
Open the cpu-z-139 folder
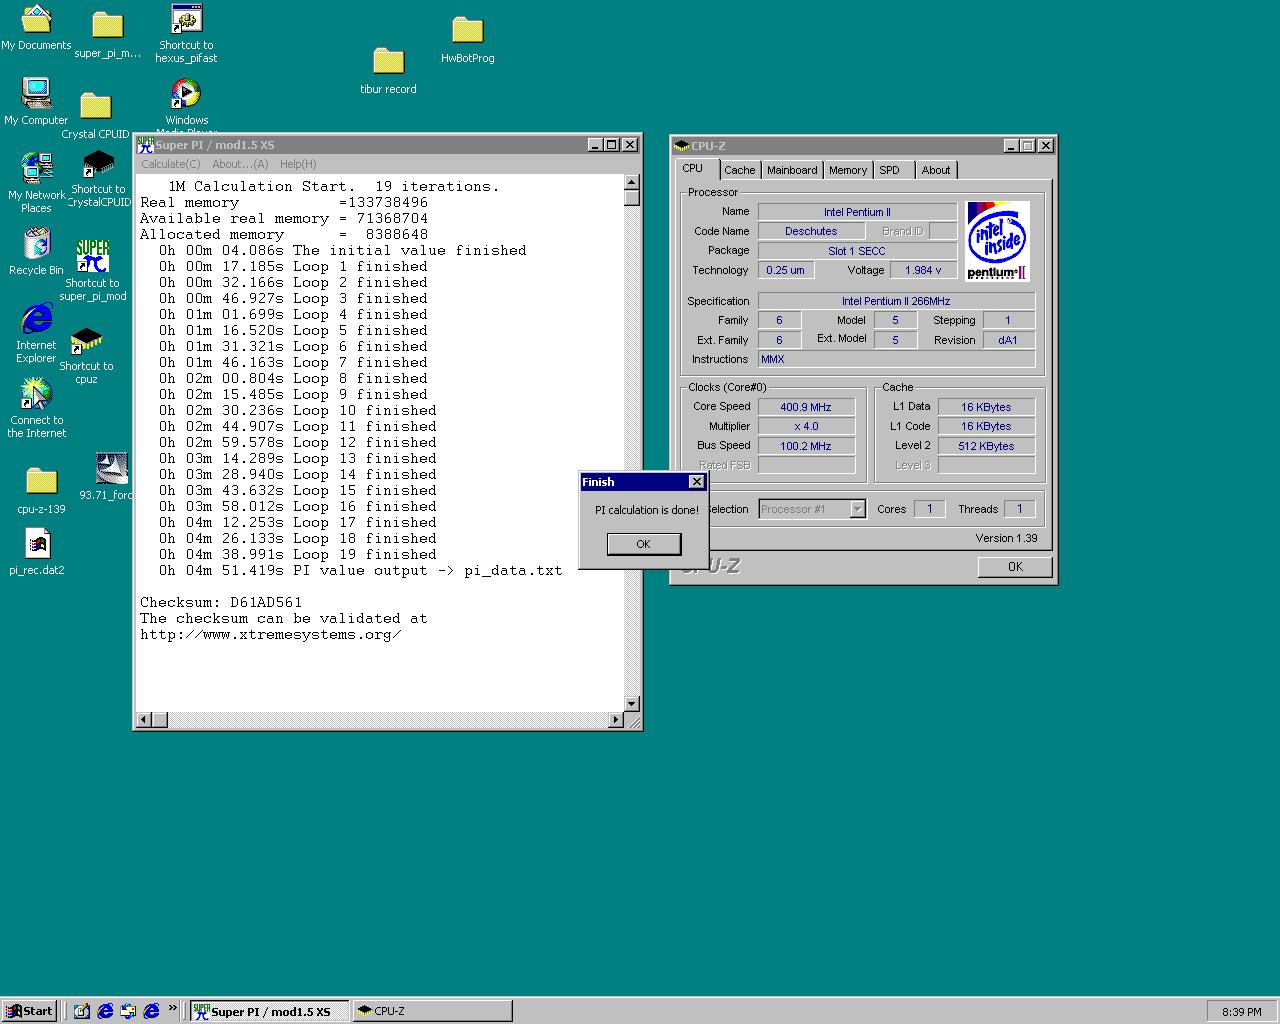41,490
